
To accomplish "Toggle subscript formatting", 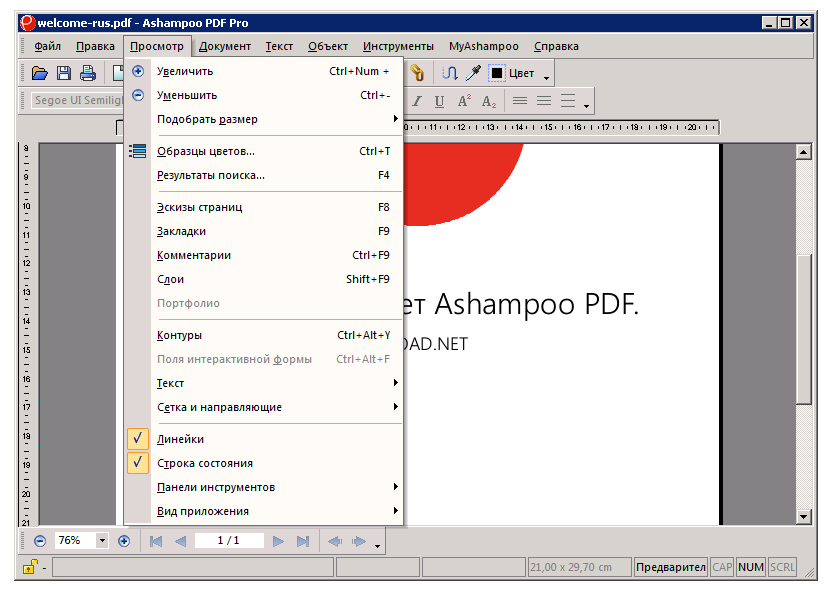I will [487, 101].
